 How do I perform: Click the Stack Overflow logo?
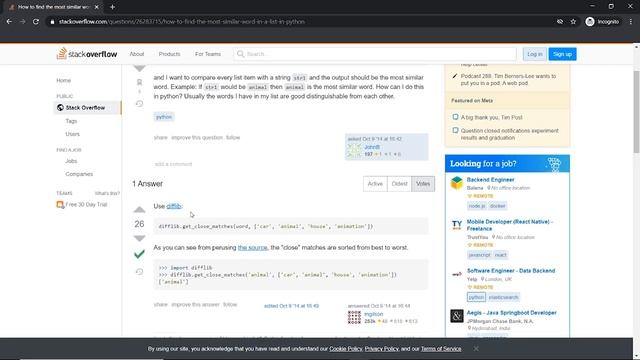(87, 53)
